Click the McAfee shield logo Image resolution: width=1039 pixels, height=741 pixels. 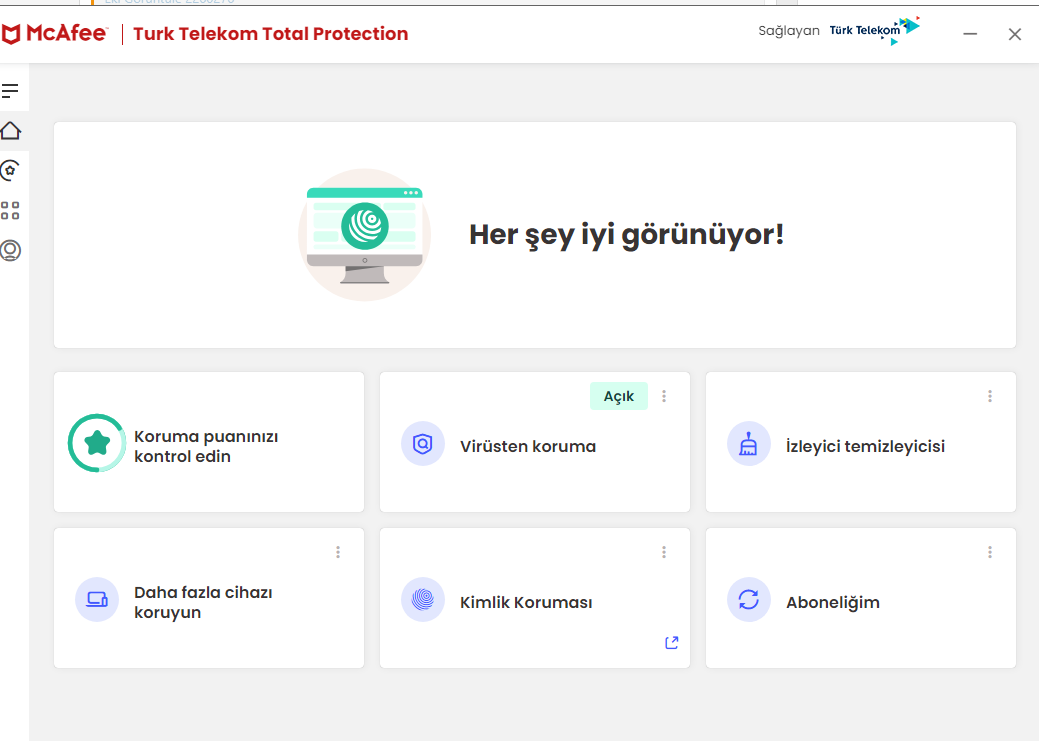11,34
